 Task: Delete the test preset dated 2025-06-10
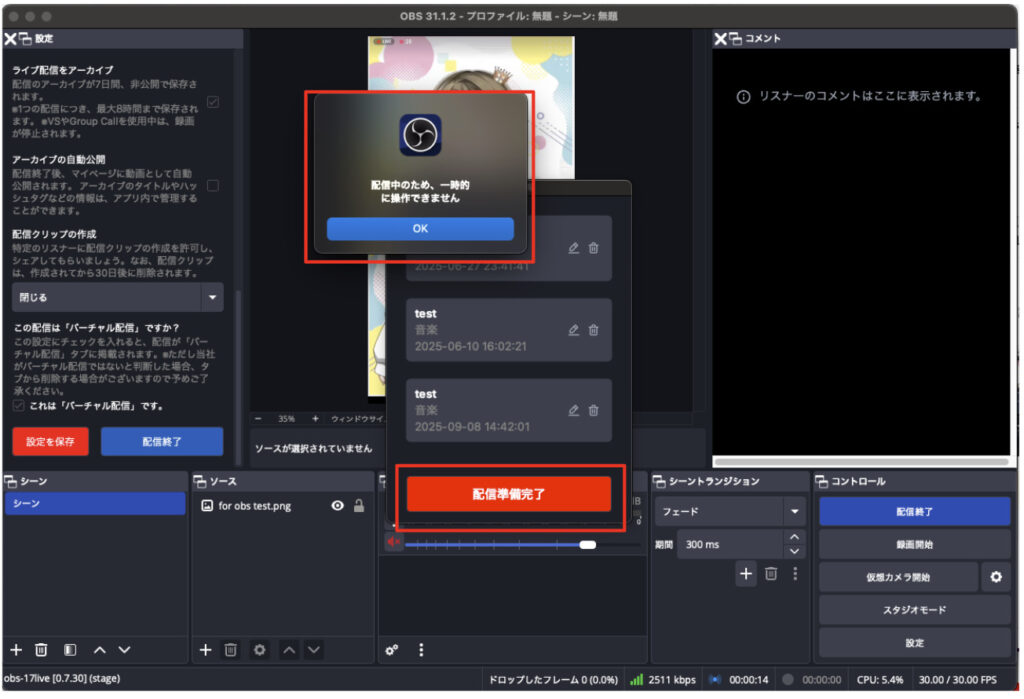593,329
